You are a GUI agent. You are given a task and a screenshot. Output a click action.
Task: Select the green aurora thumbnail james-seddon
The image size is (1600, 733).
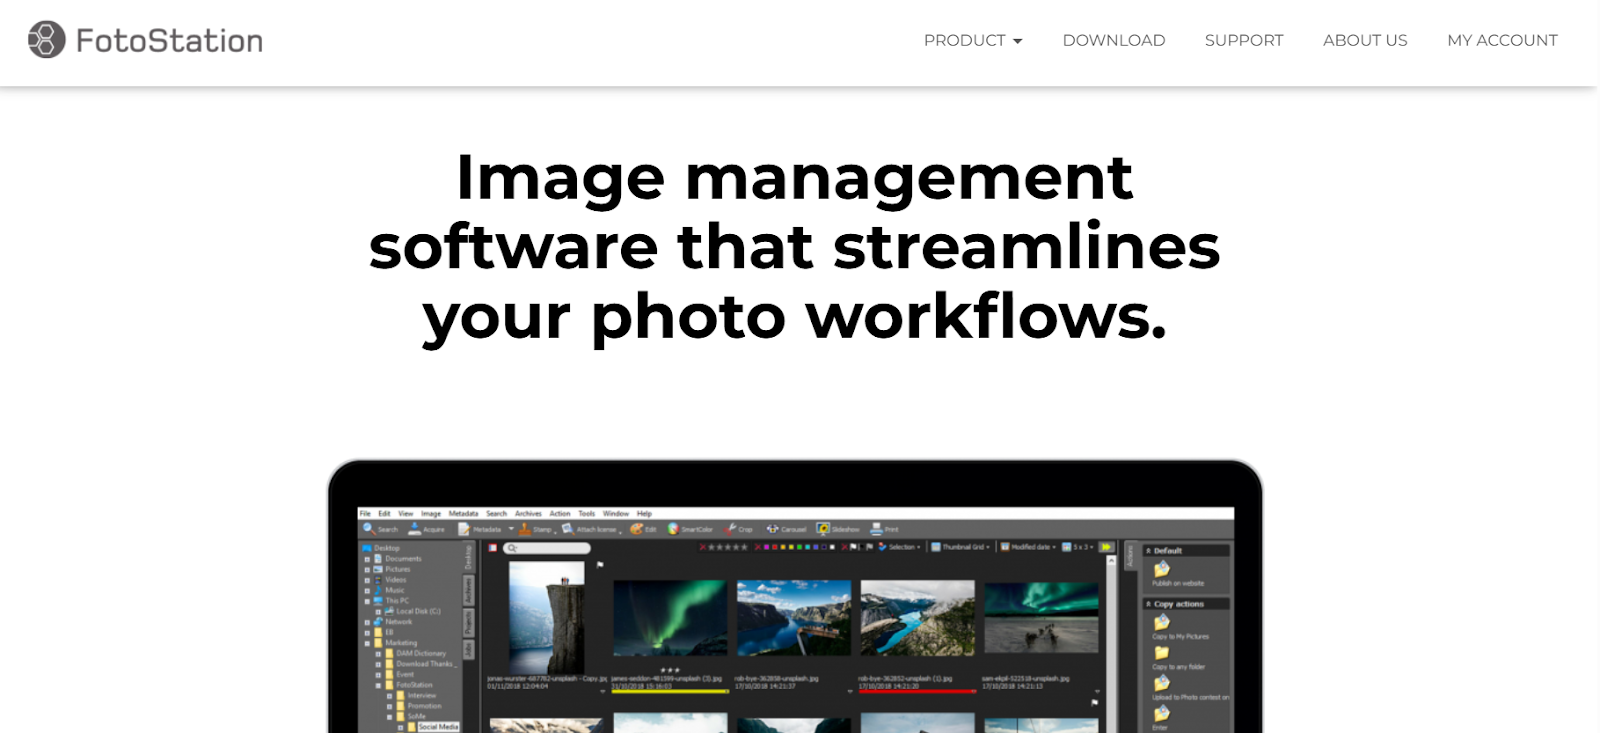(x=670, y=618)
